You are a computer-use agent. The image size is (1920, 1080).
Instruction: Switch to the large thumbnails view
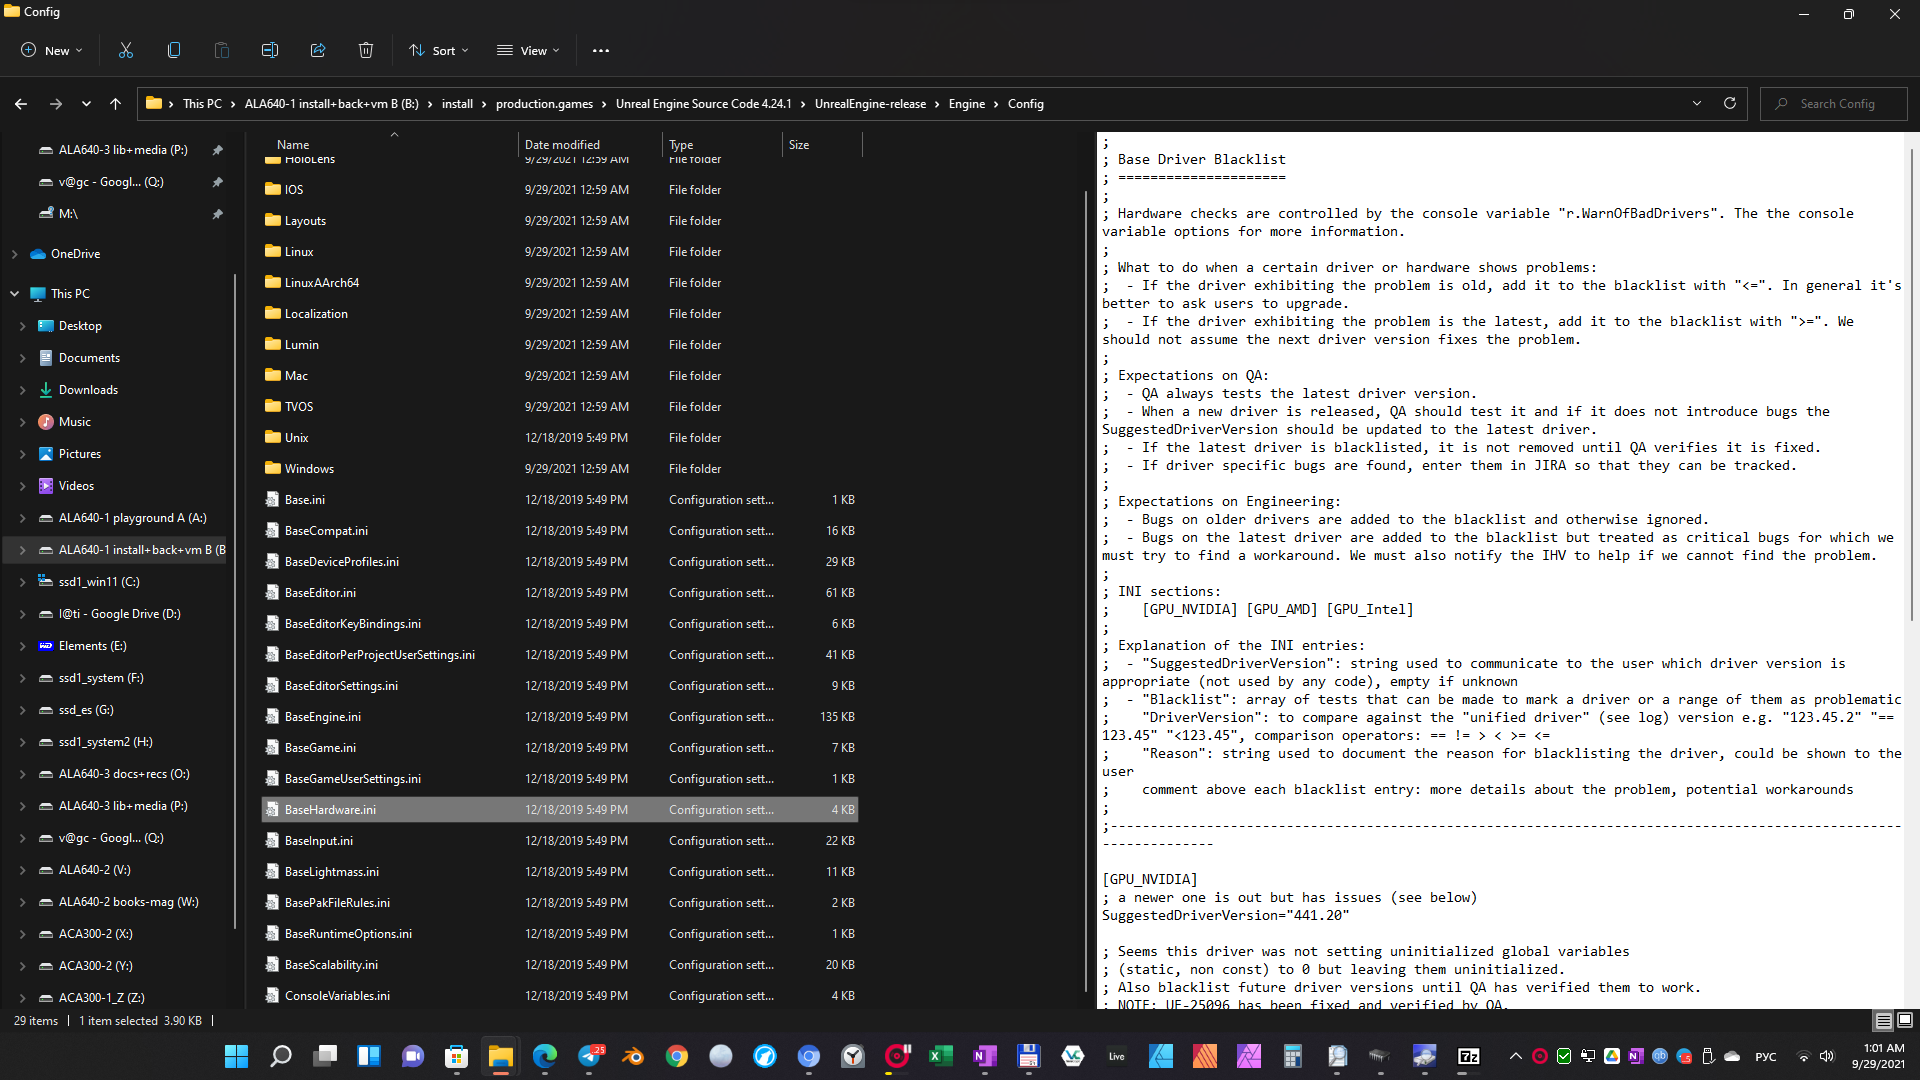click(1905, 1021)
